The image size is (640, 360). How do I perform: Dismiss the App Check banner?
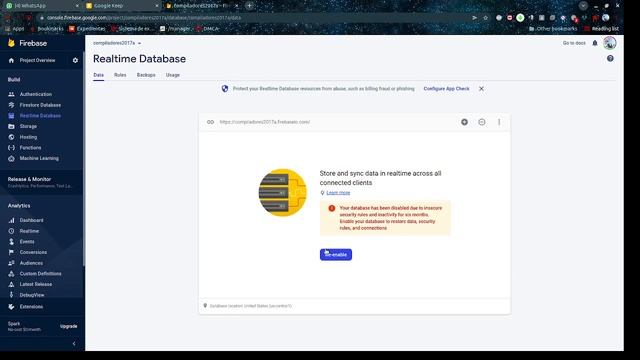[x=481, y=89]
